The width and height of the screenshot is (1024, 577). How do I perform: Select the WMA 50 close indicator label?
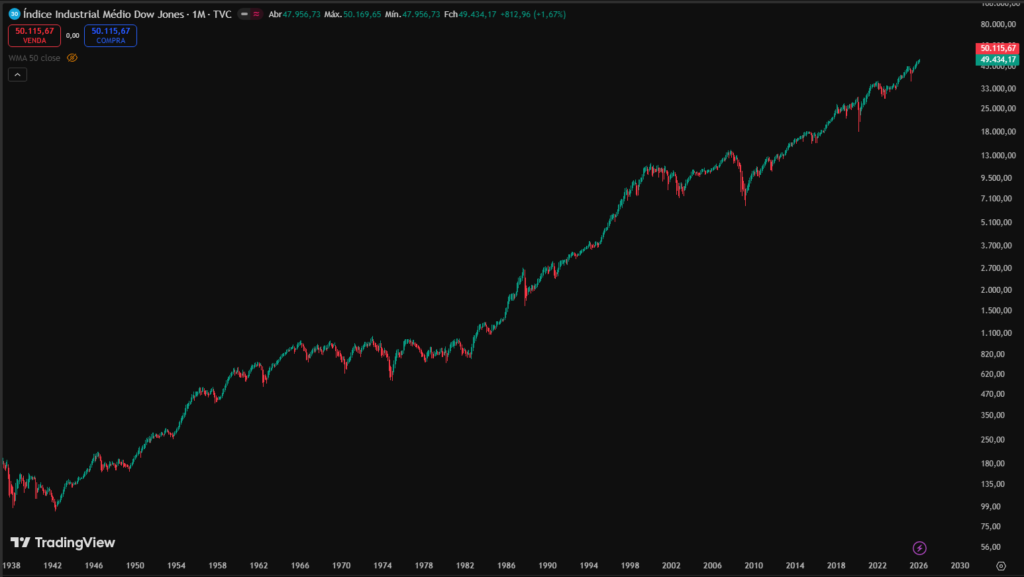pyautogui.click(x=33, y=57)
